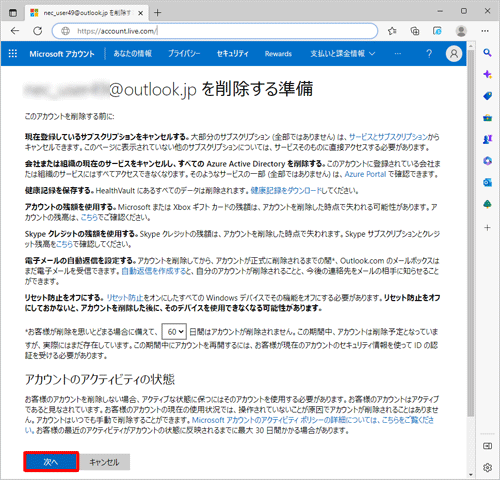Open Microsoft 365 sidebar icon
Viewport: 500px width, 480px height.
487,161
